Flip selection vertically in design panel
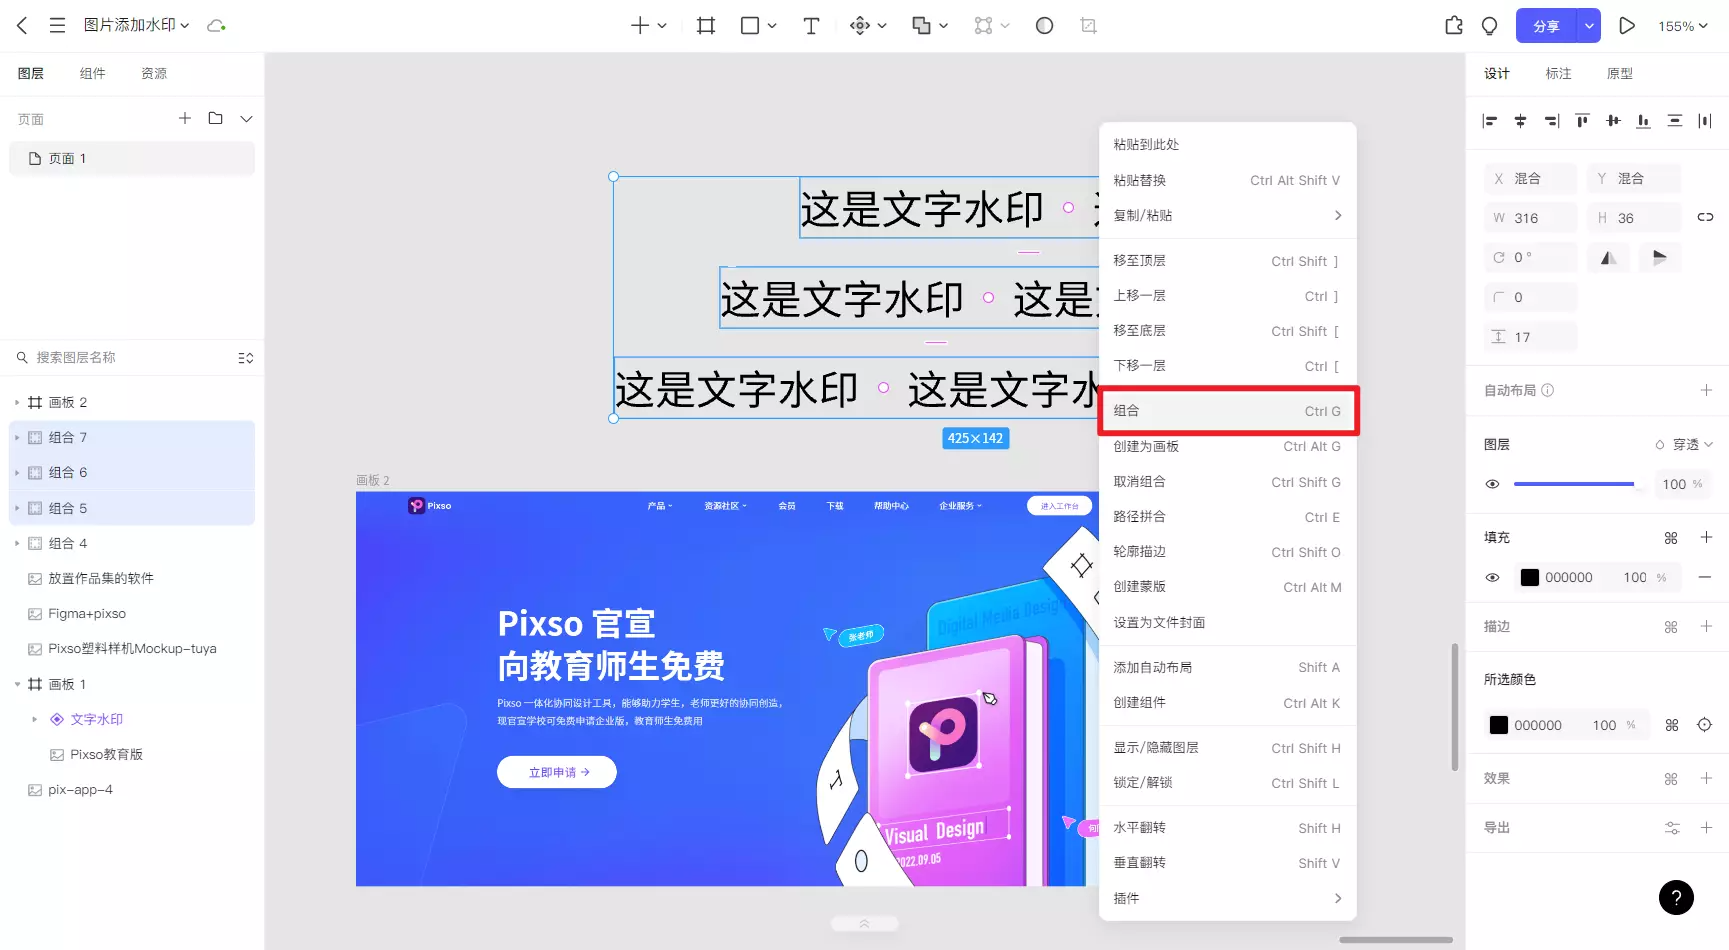The width and height of the screenshot is (1729, 950). tap(1660, 258)
